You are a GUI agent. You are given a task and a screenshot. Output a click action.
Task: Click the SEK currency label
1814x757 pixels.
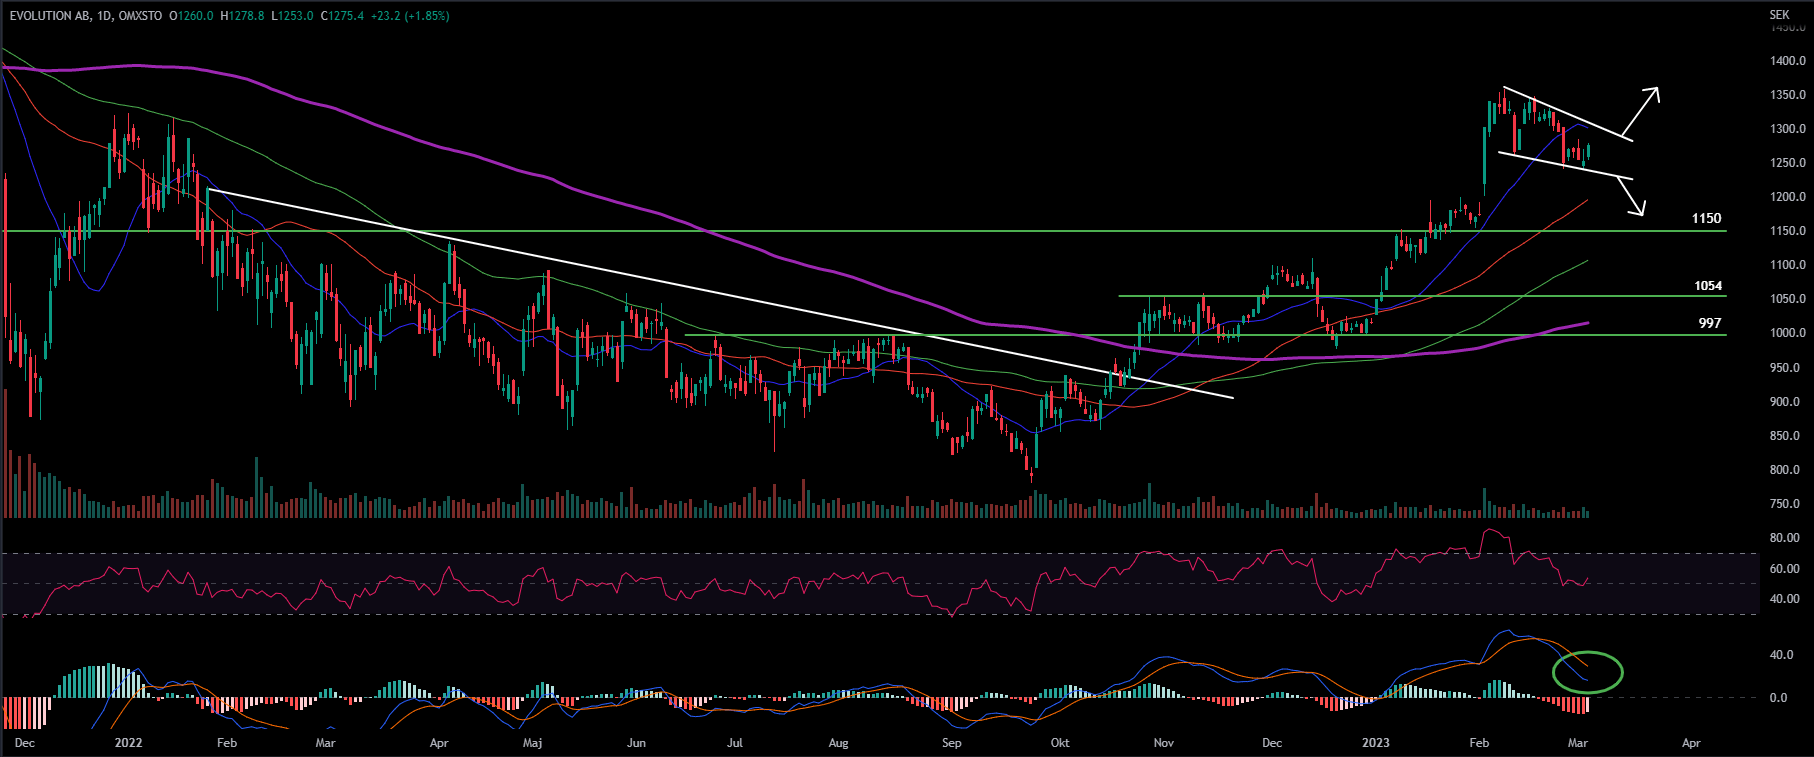(1779, 15)
